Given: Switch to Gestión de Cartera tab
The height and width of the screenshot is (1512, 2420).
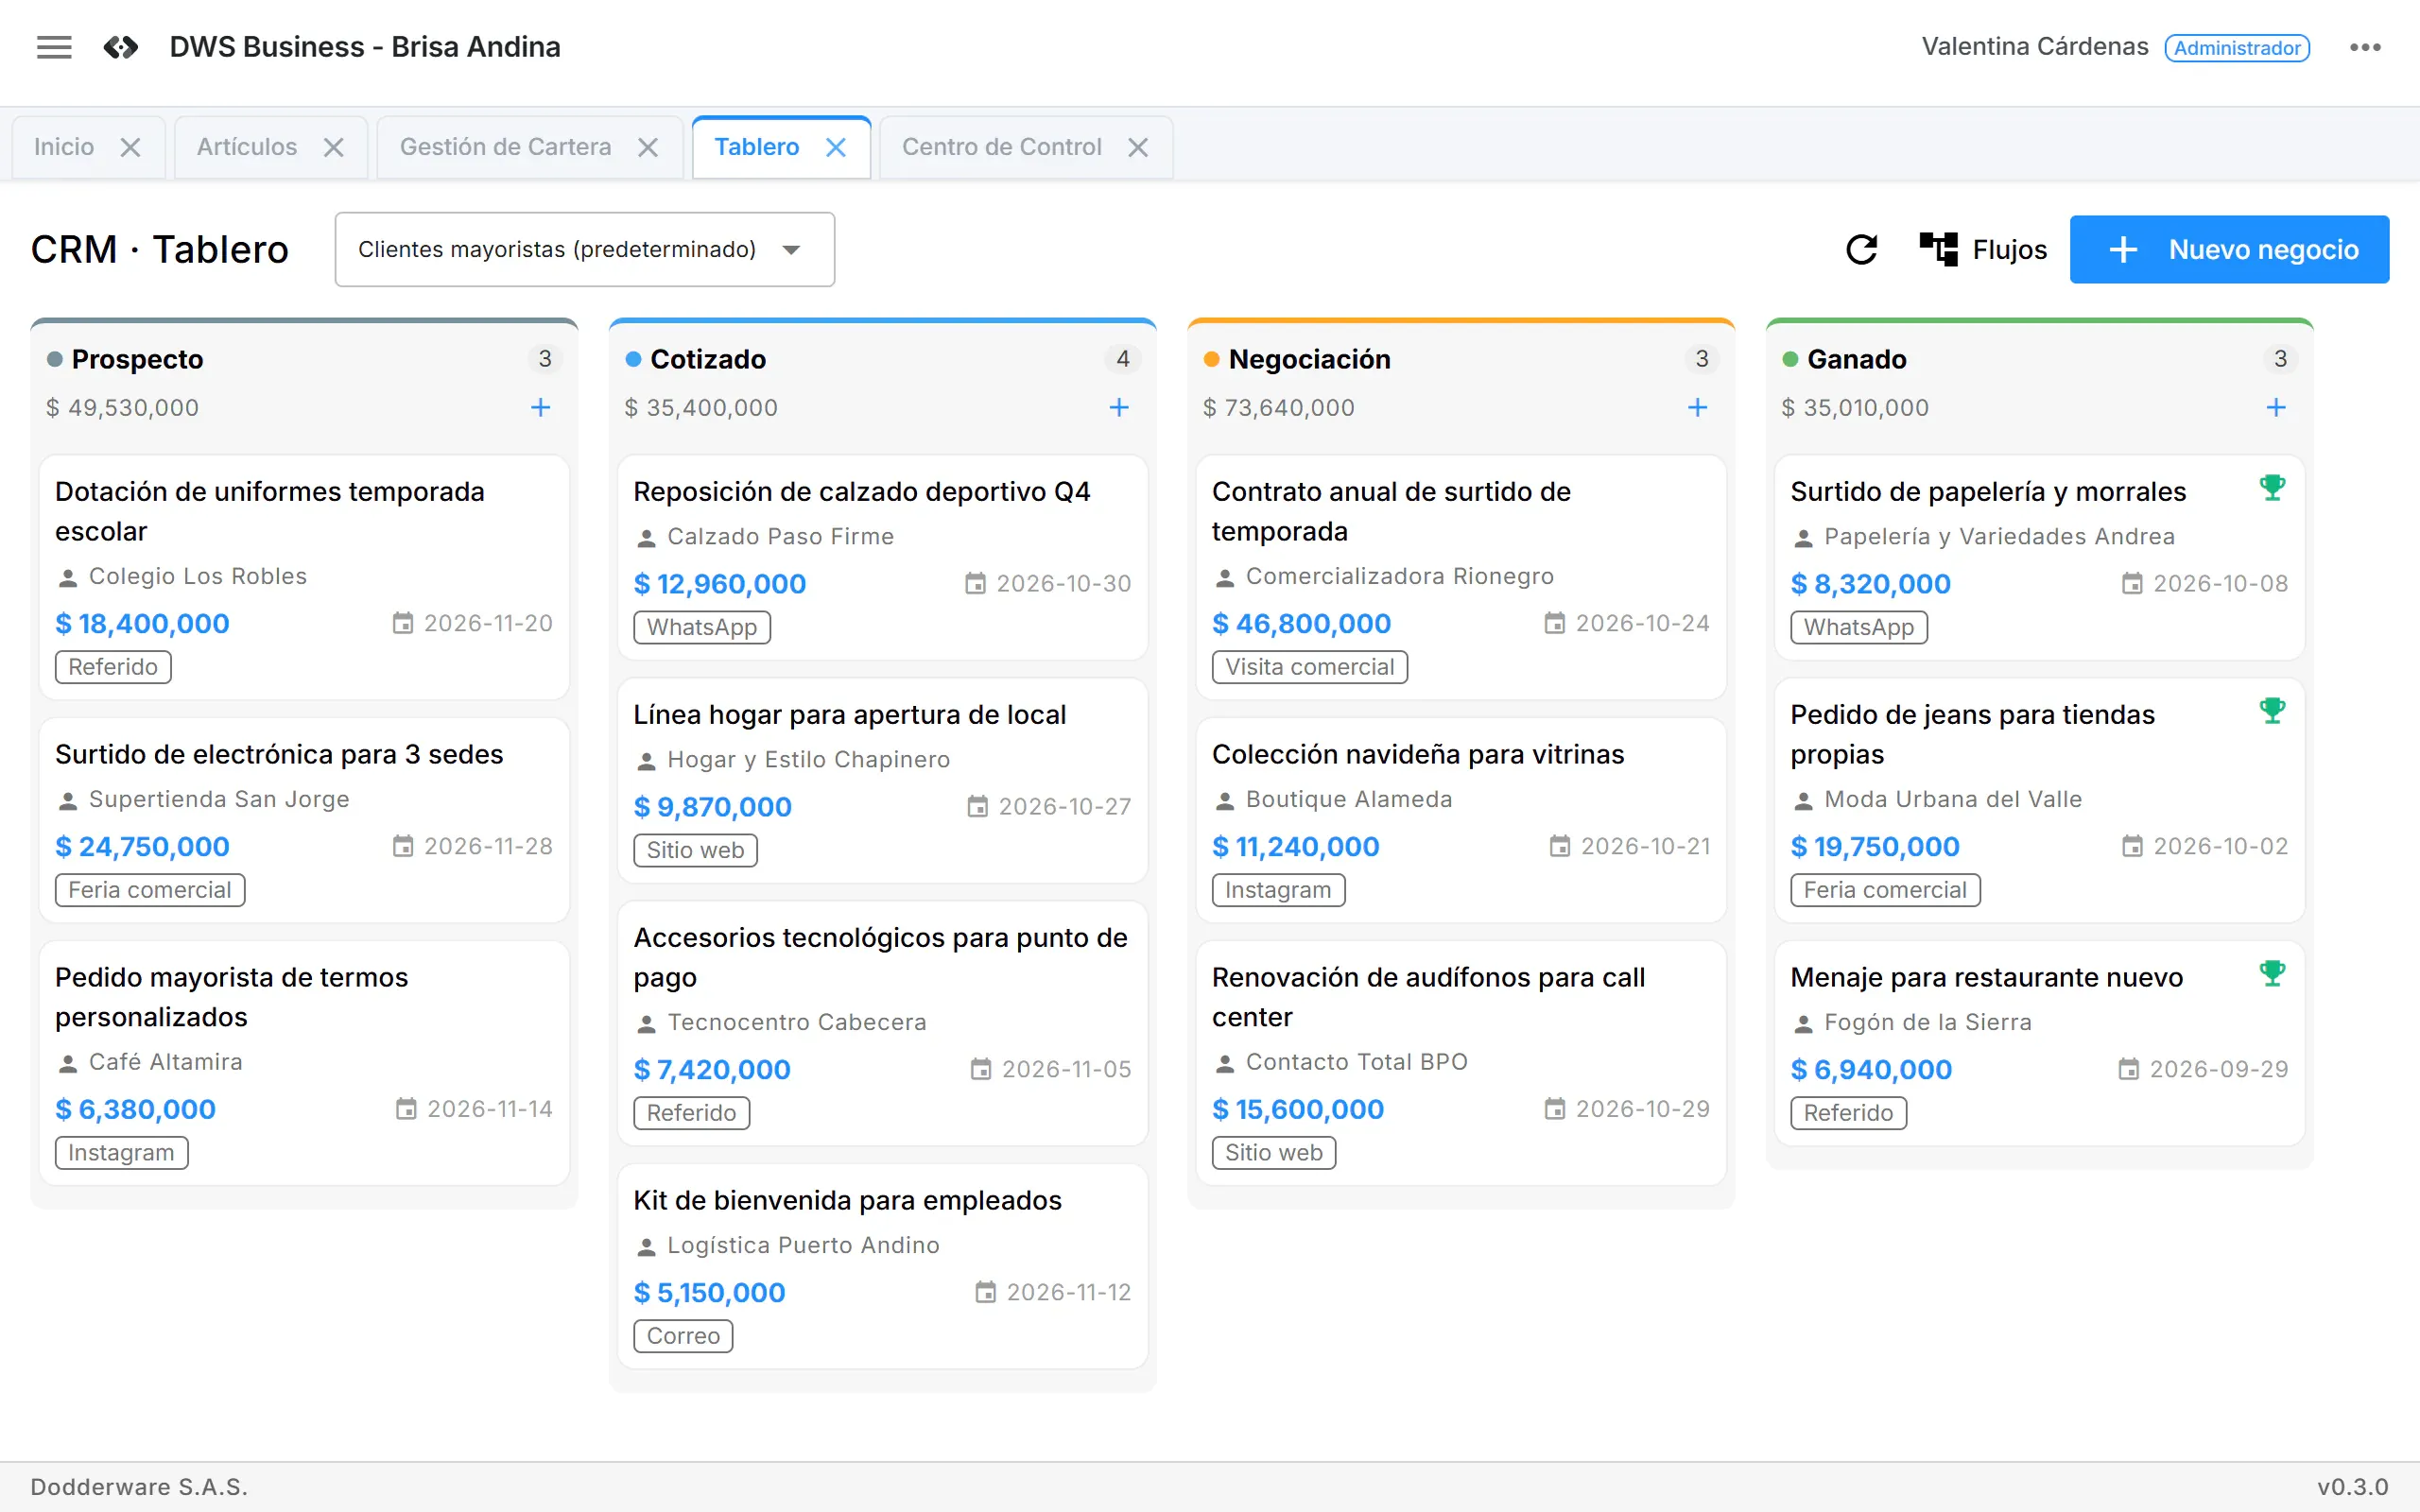Looking at the screenshot, I should click(505, 147).
